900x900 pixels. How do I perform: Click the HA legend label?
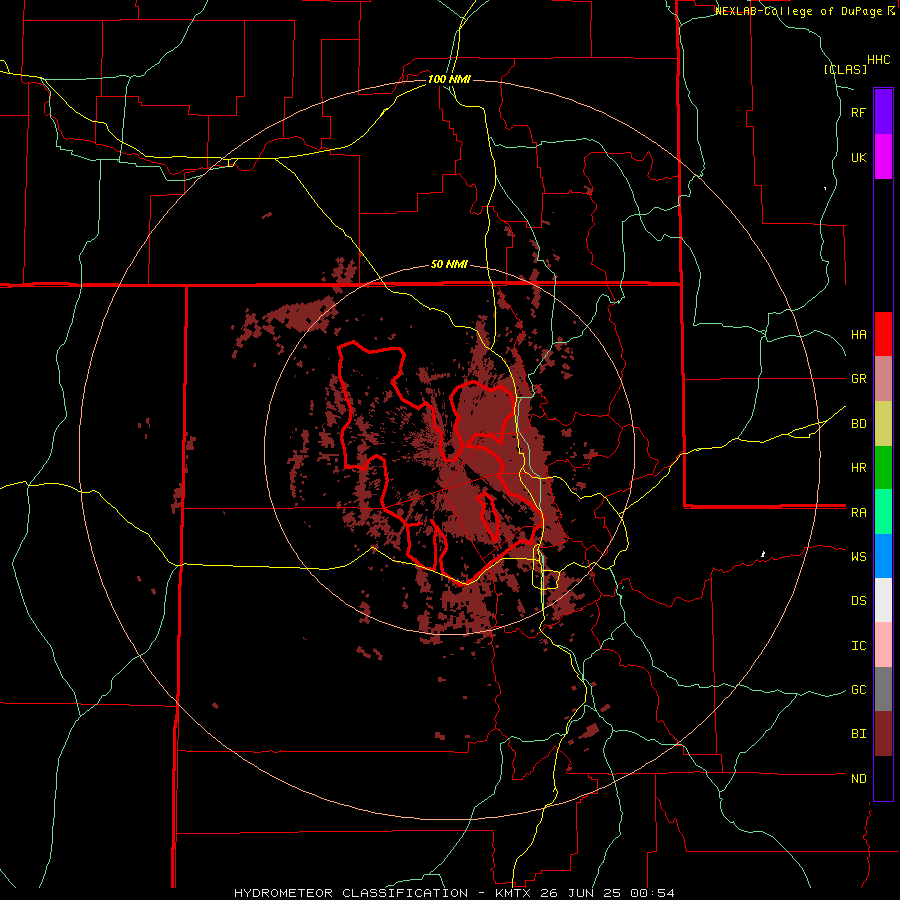point(858,335)
